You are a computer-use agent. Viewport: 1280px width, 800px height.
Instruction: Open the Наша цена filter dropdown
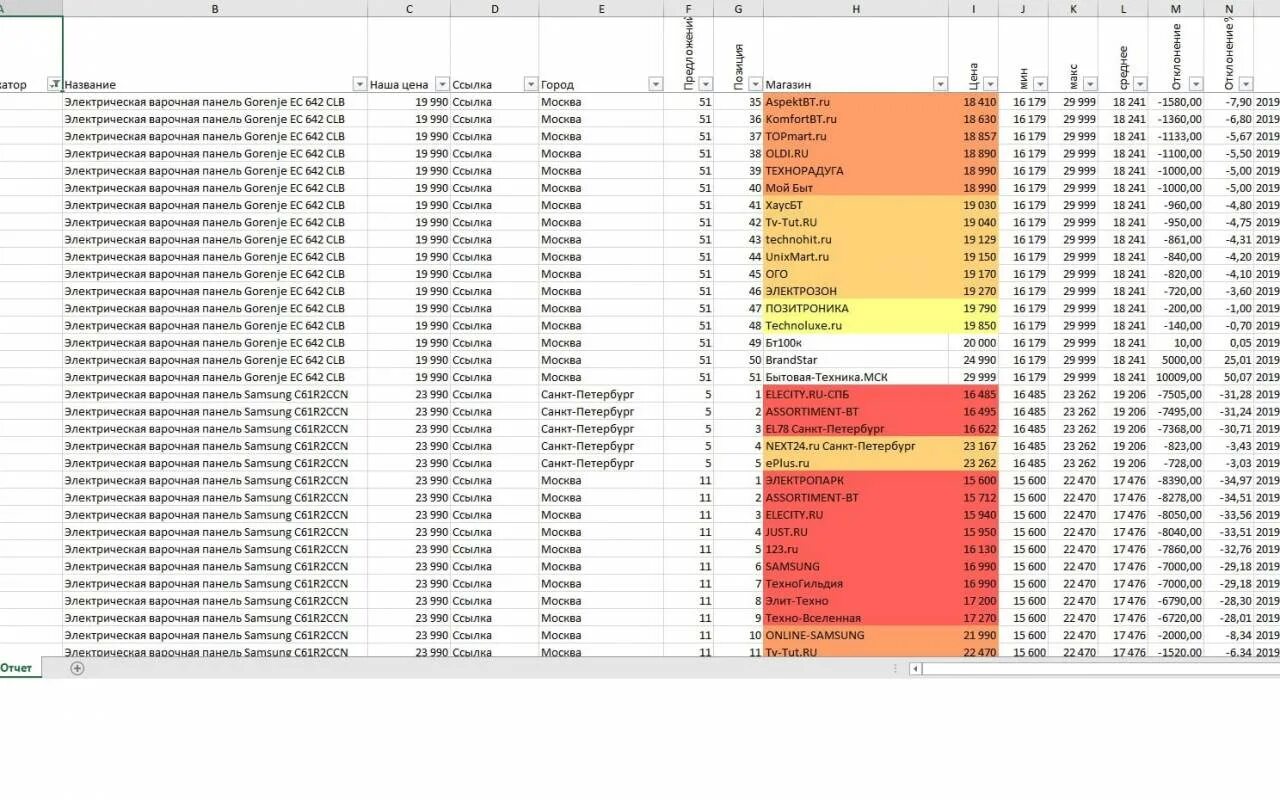pyautogui.click(x=442, y=85)
